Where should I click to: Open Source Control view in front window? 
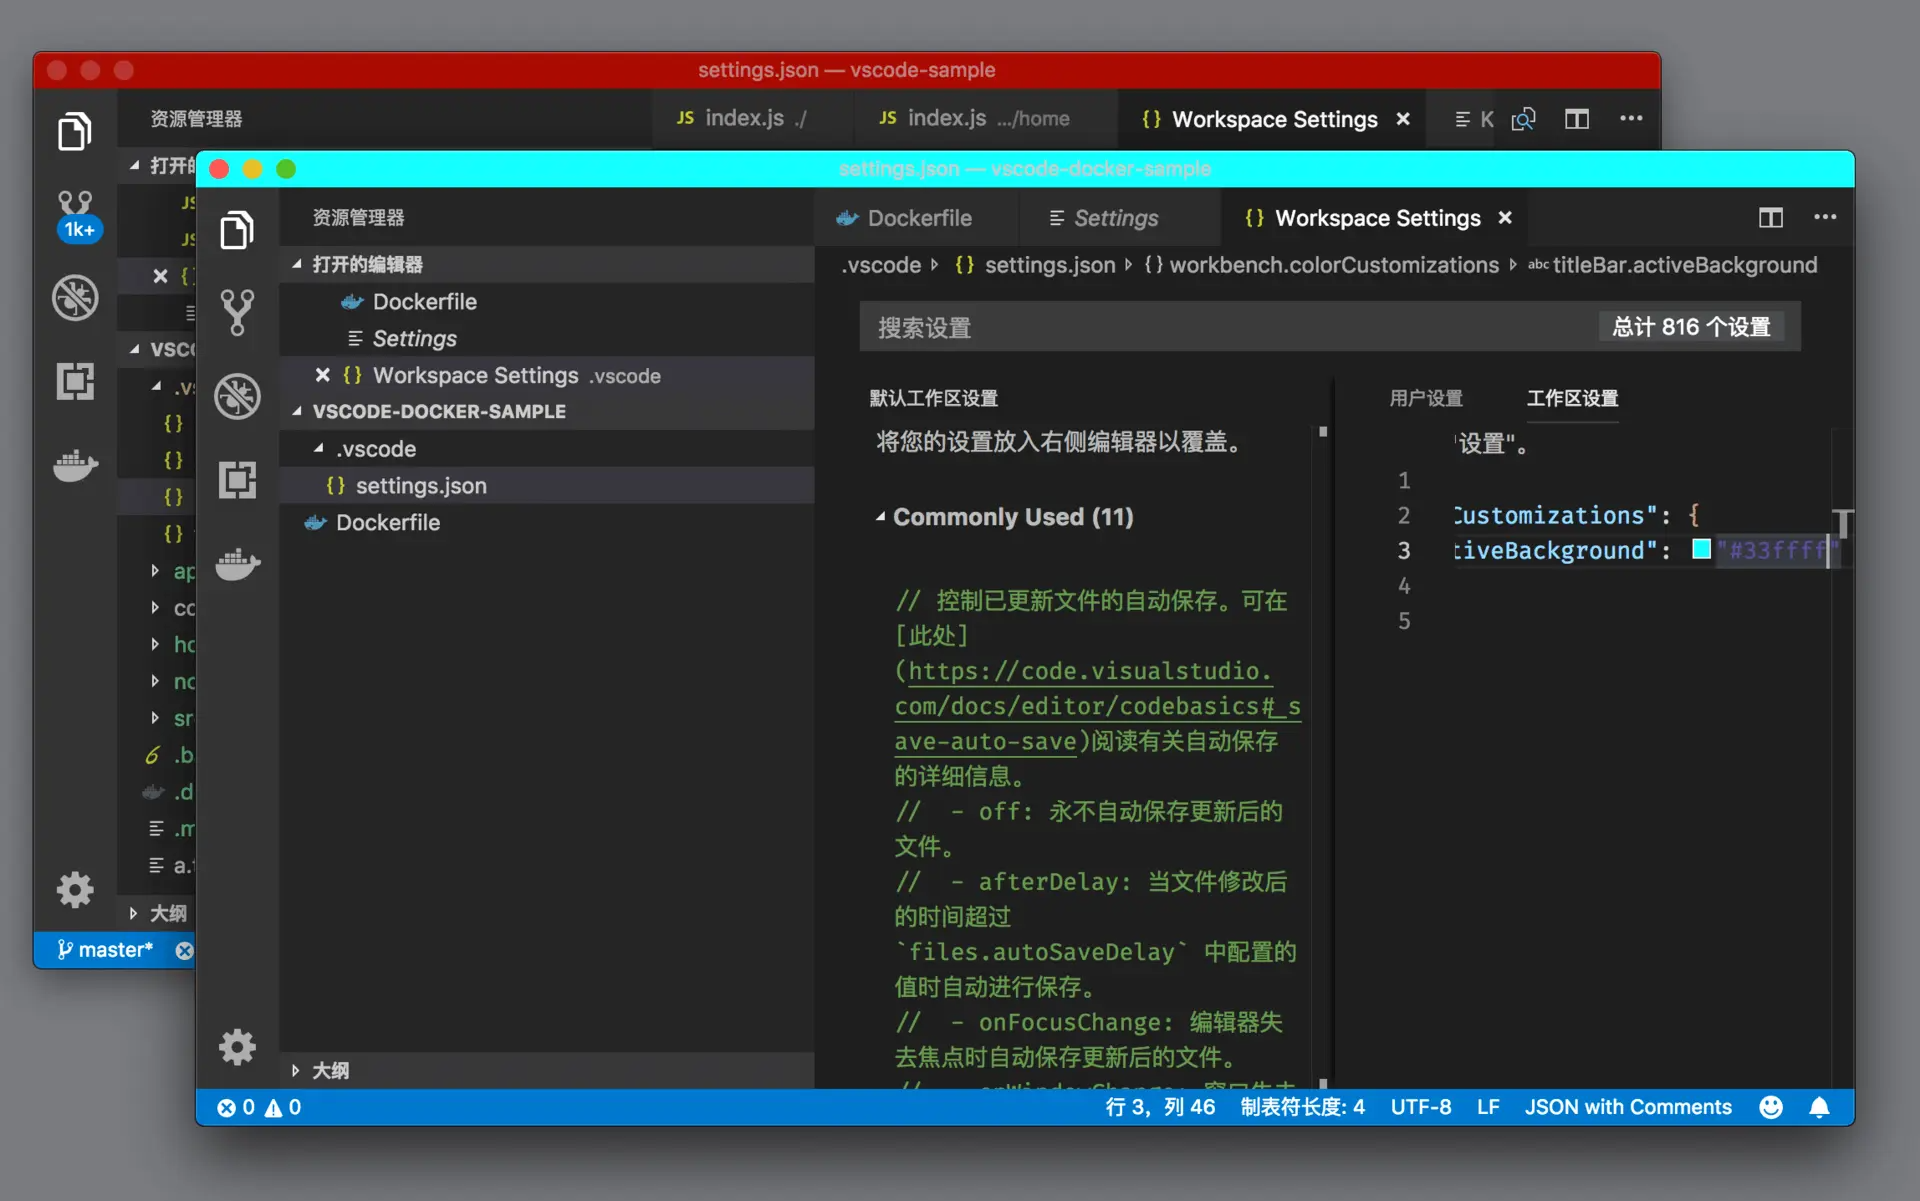[237, 312]
